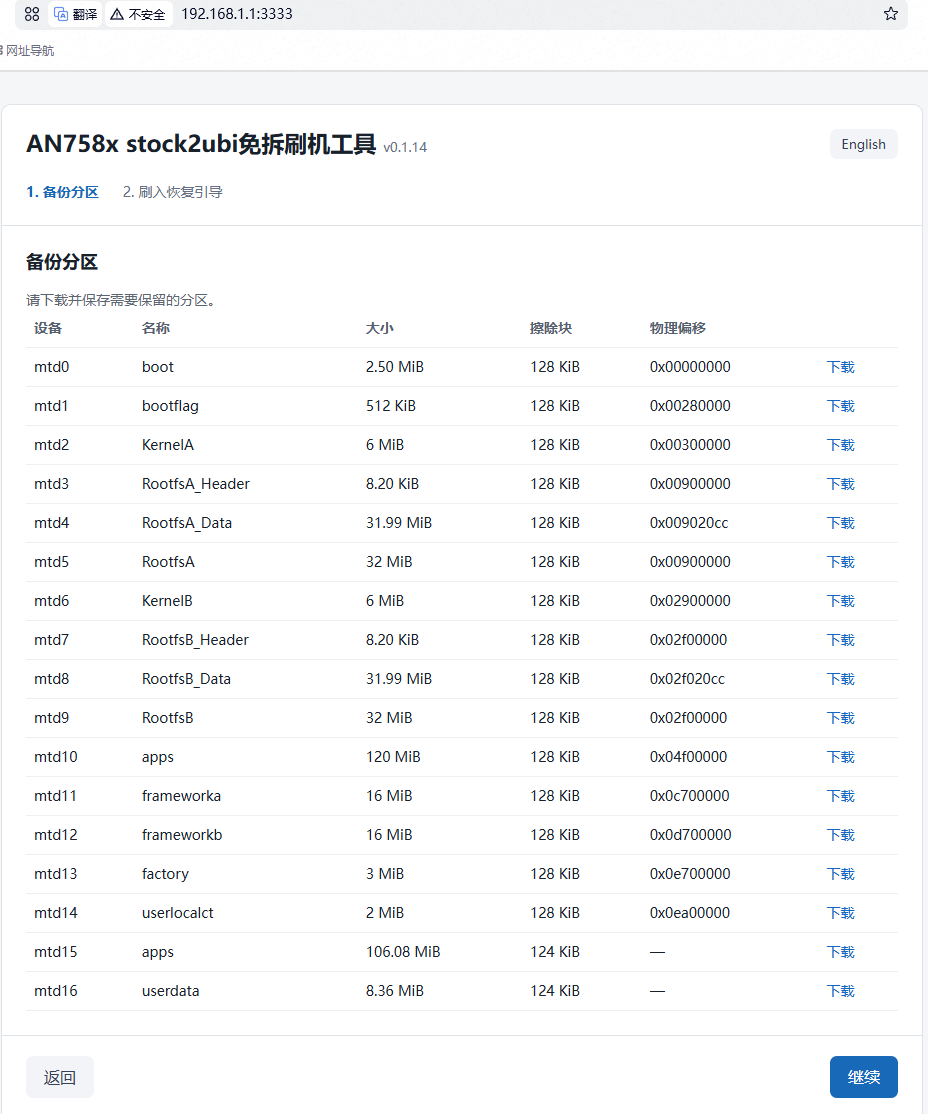
Task: Select the 1. 备份分区 step tab
Action: (x=63, y=192)
